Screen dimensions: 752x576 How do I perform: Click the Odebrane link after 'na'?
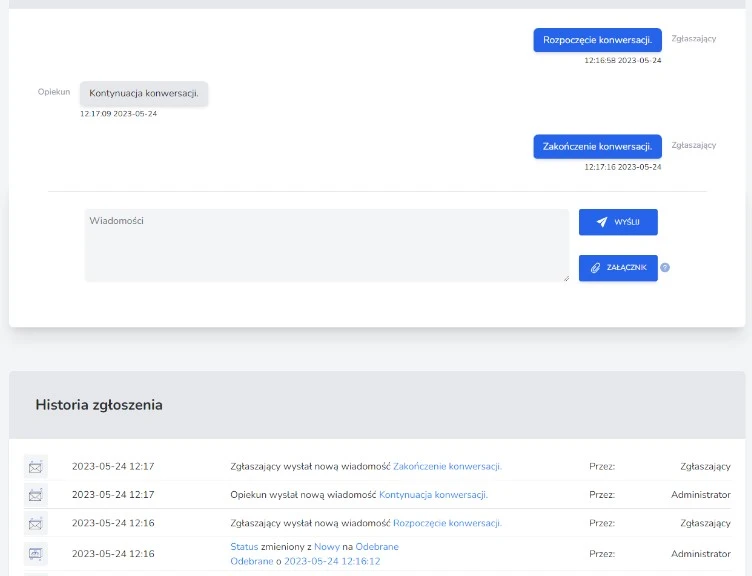point(377,547)
